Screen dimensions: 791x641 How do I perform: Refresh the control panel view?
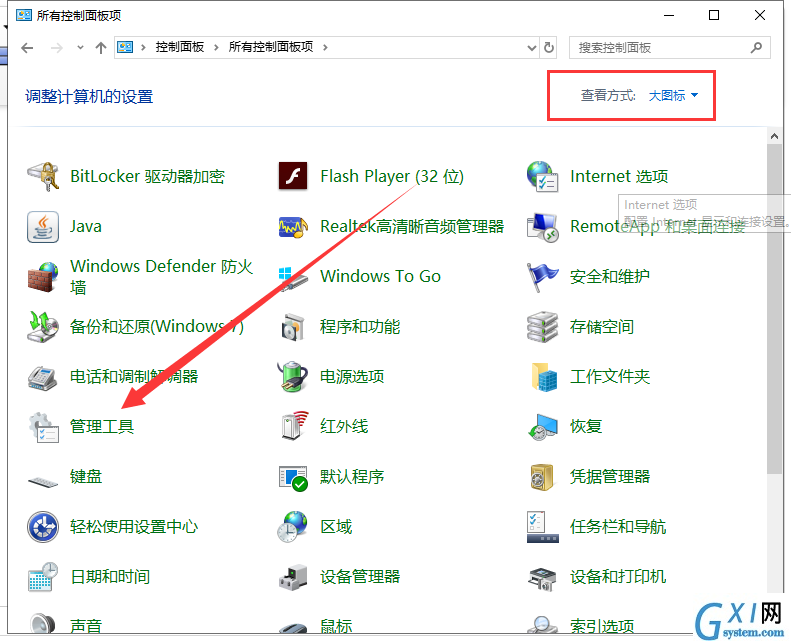click(x=549, y=48)
